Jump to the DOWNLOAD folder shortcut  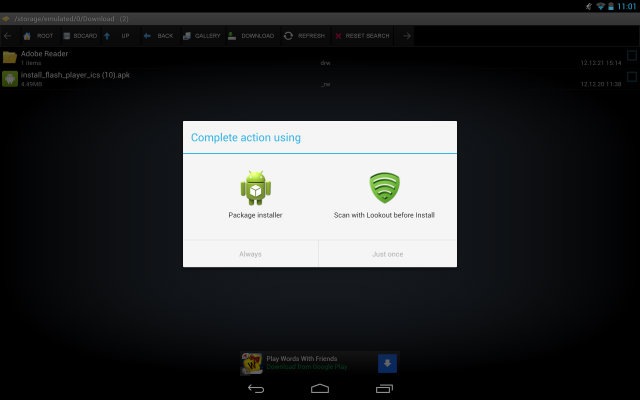(250, 36)
